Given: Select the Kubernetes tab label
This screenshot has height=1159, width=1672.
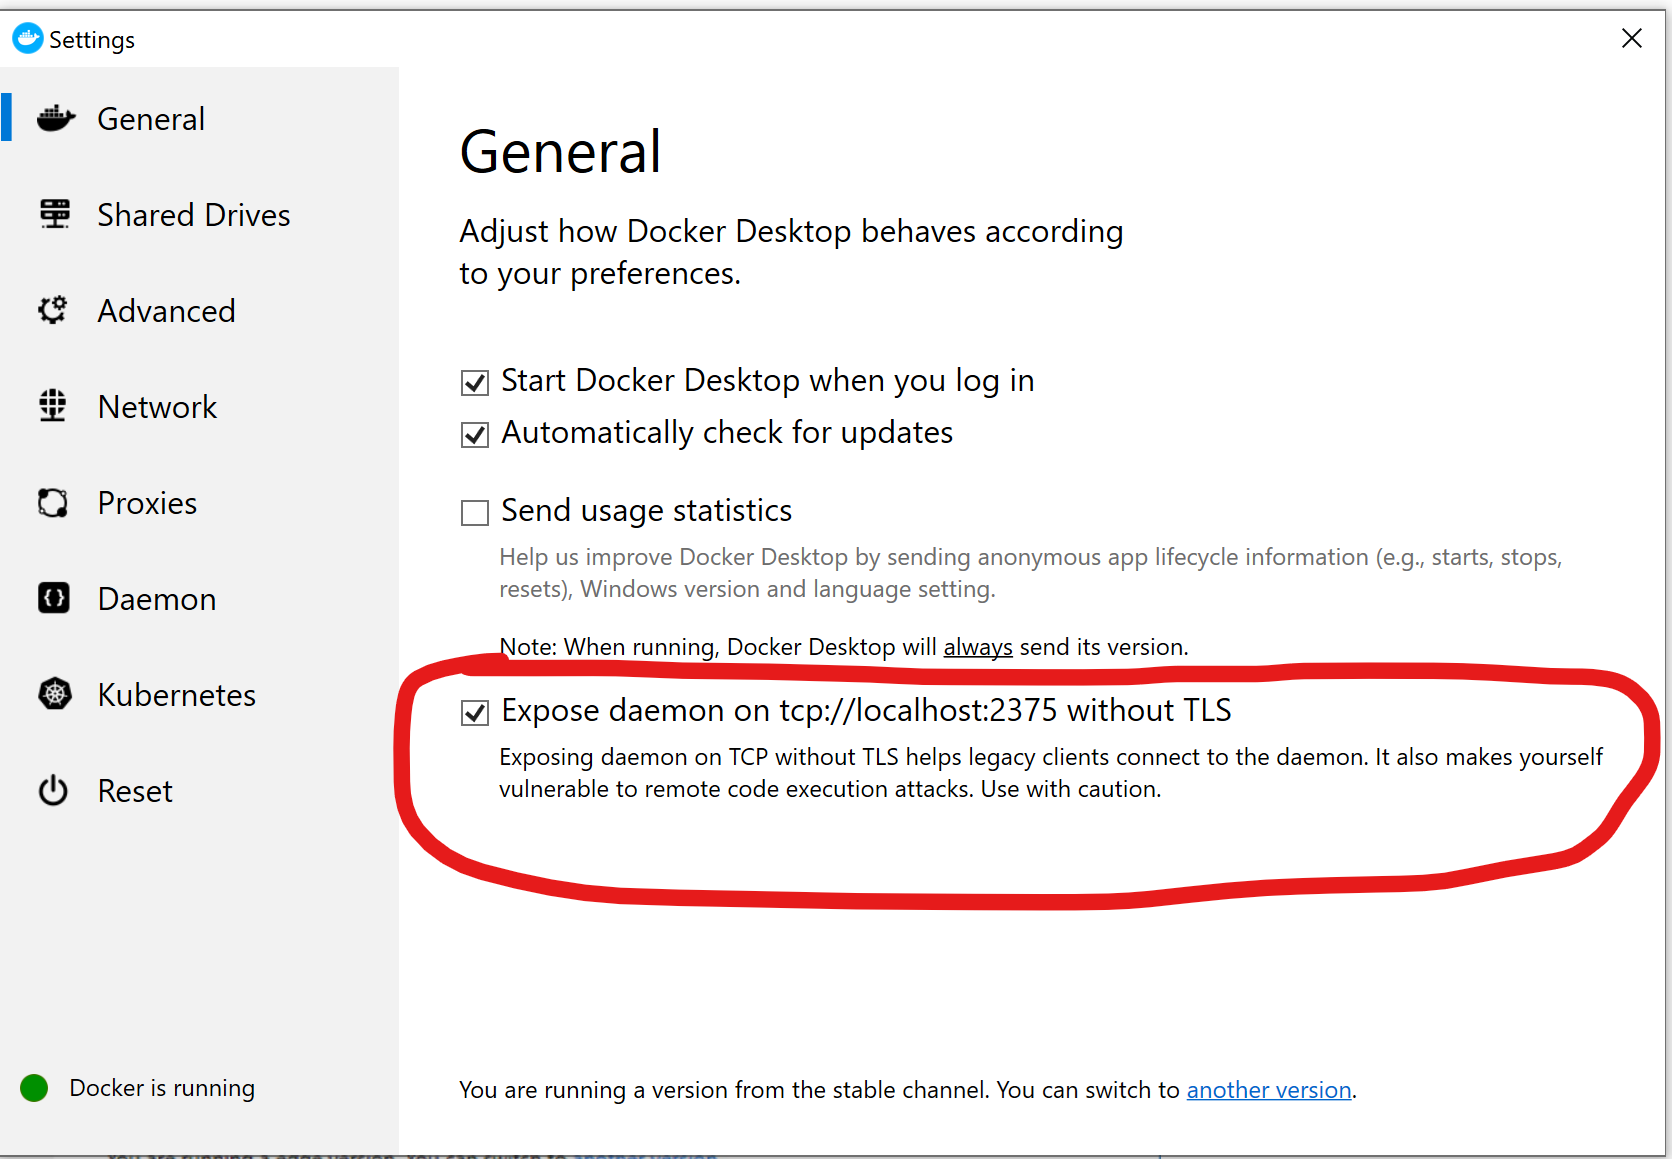Looking at the screenshot, I should click(x=177, y=695).
